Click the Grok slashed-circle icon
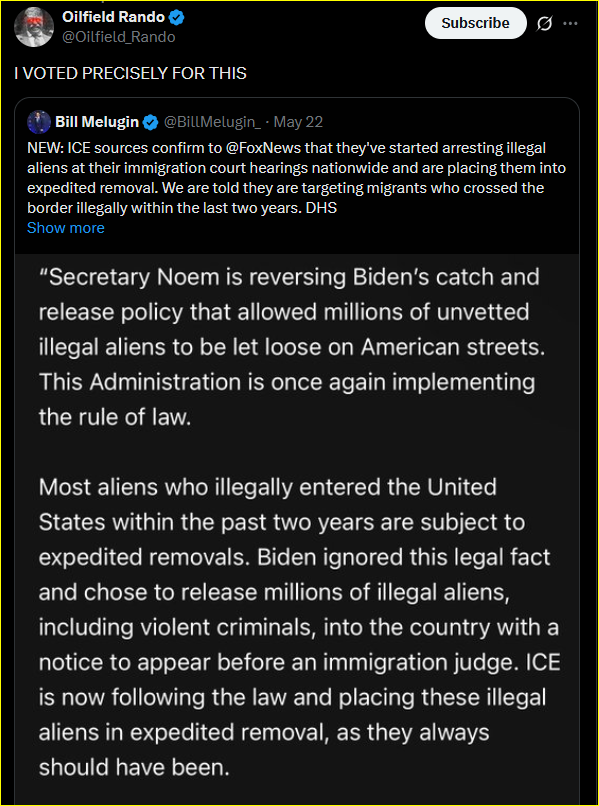599x806 pixels. point(544,24)
